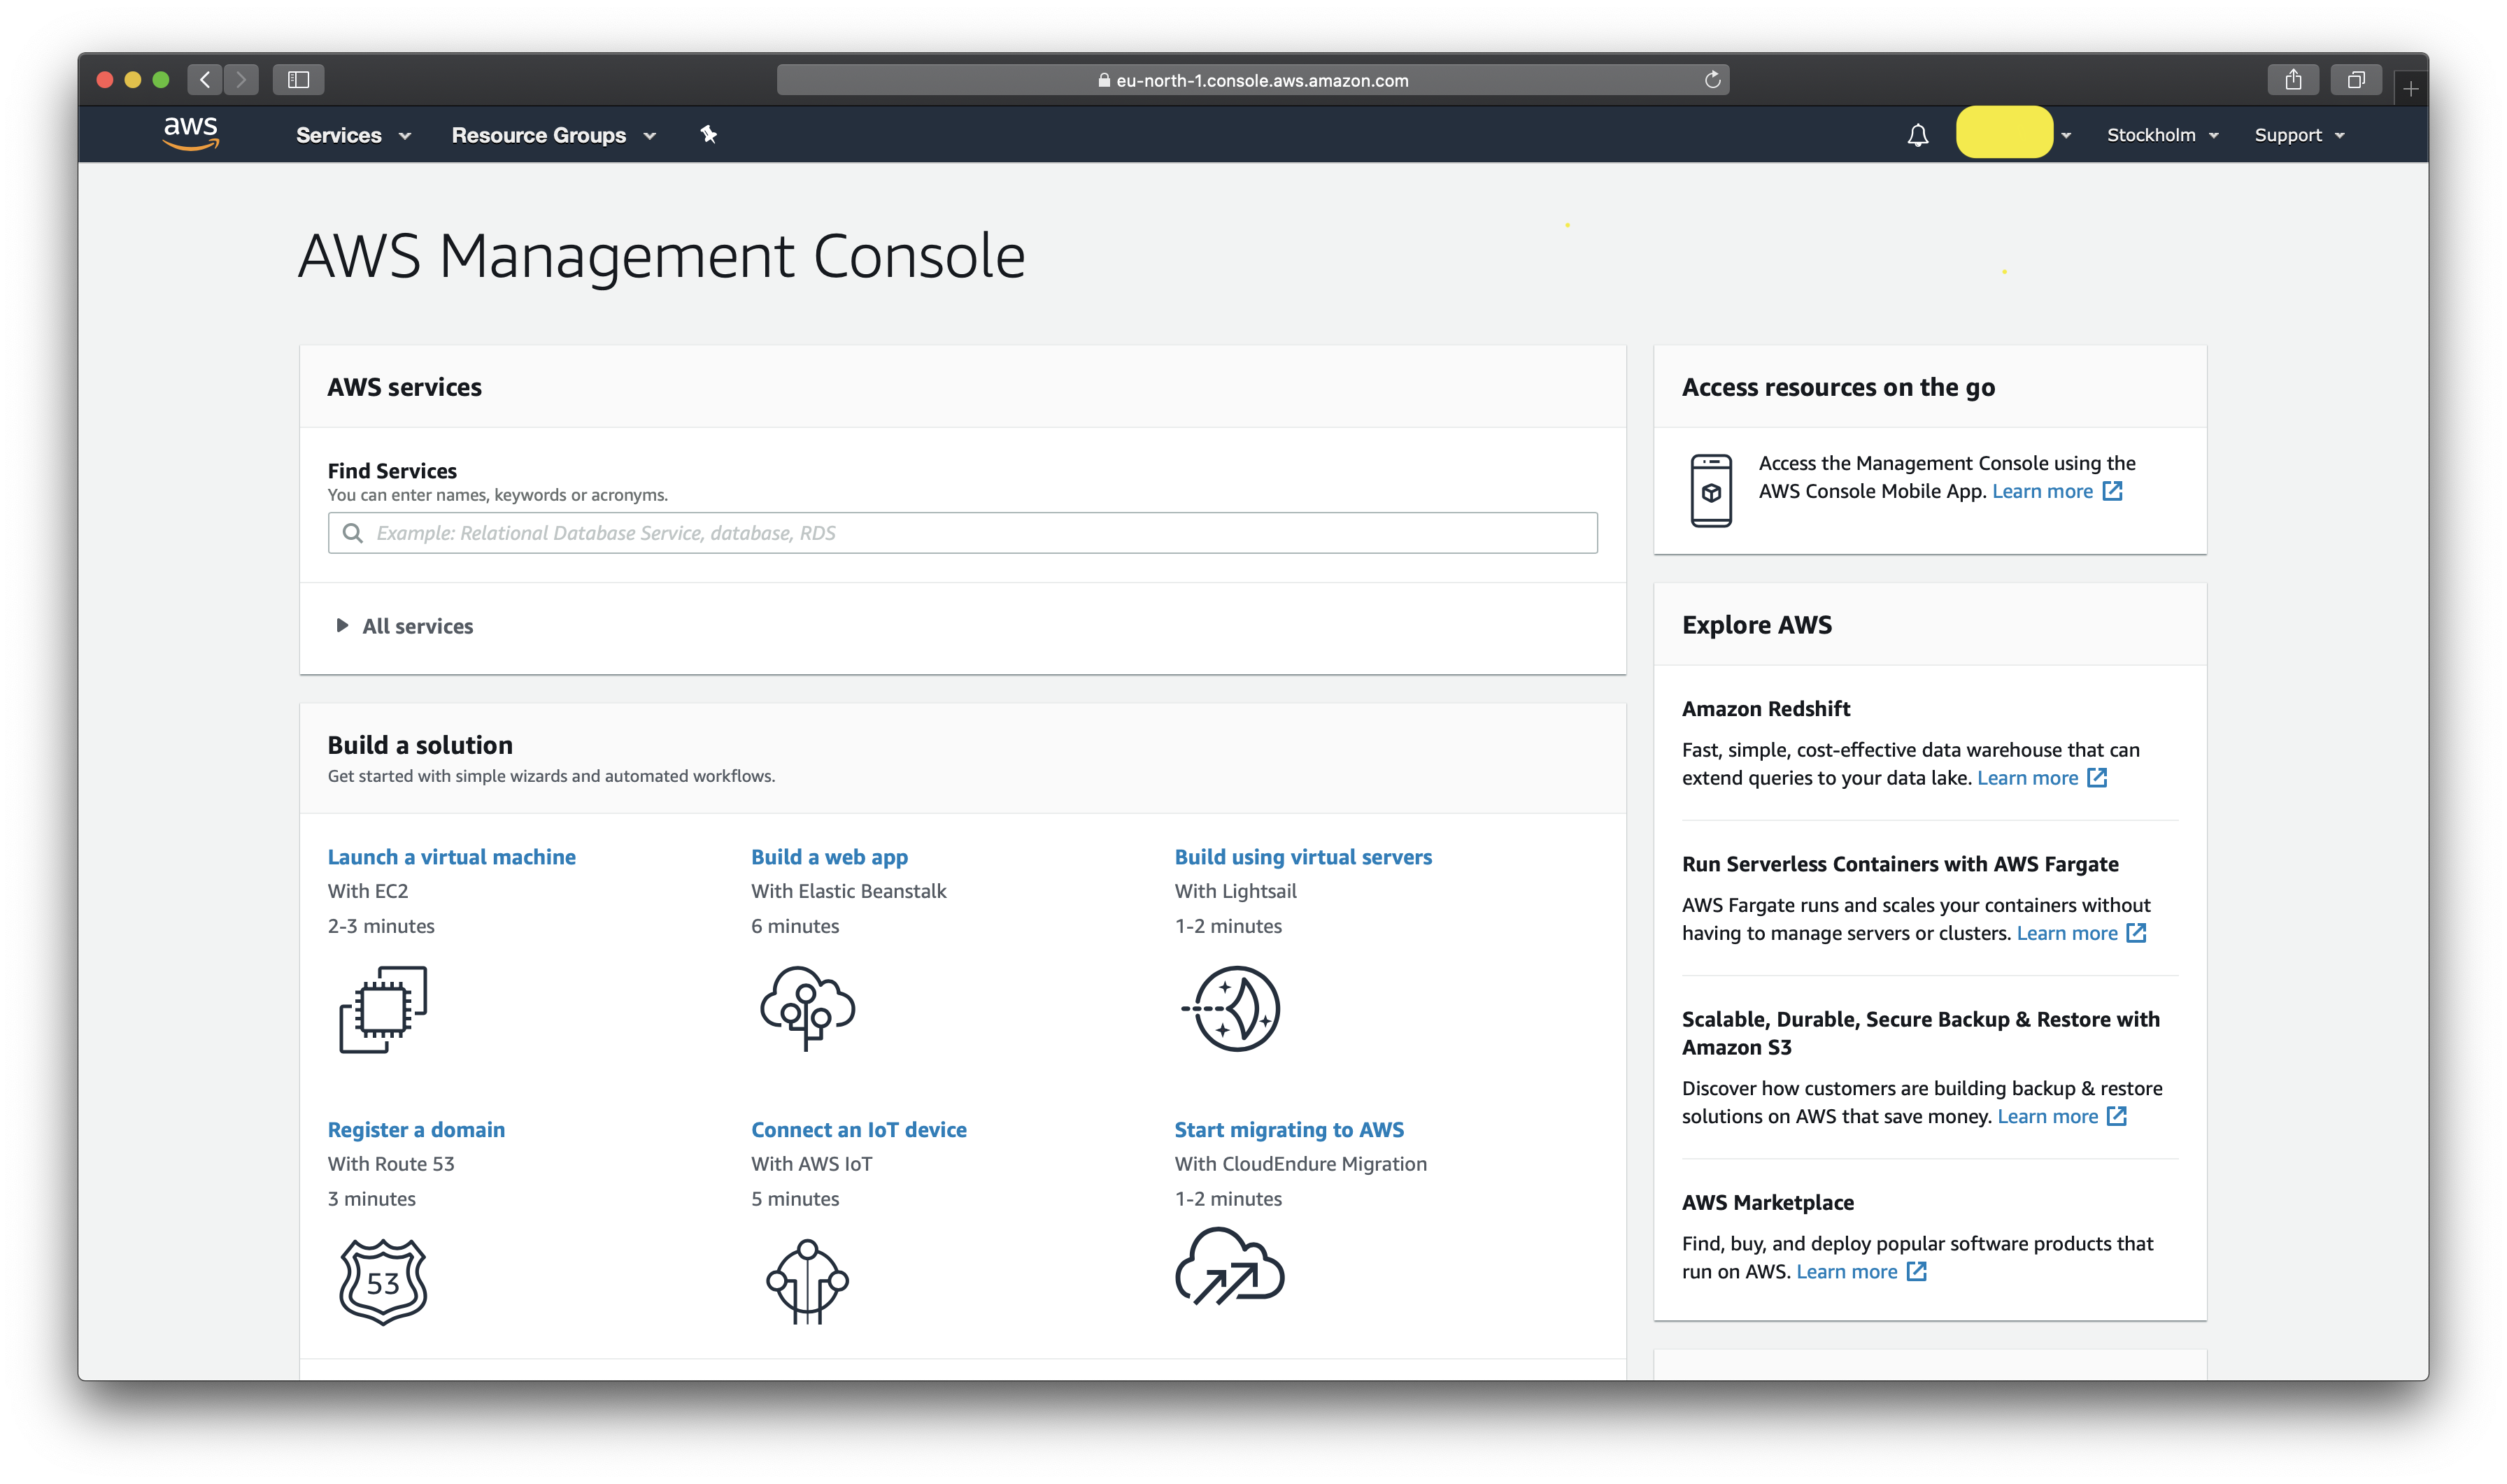Show all tabs overview button

(2356, 80)
